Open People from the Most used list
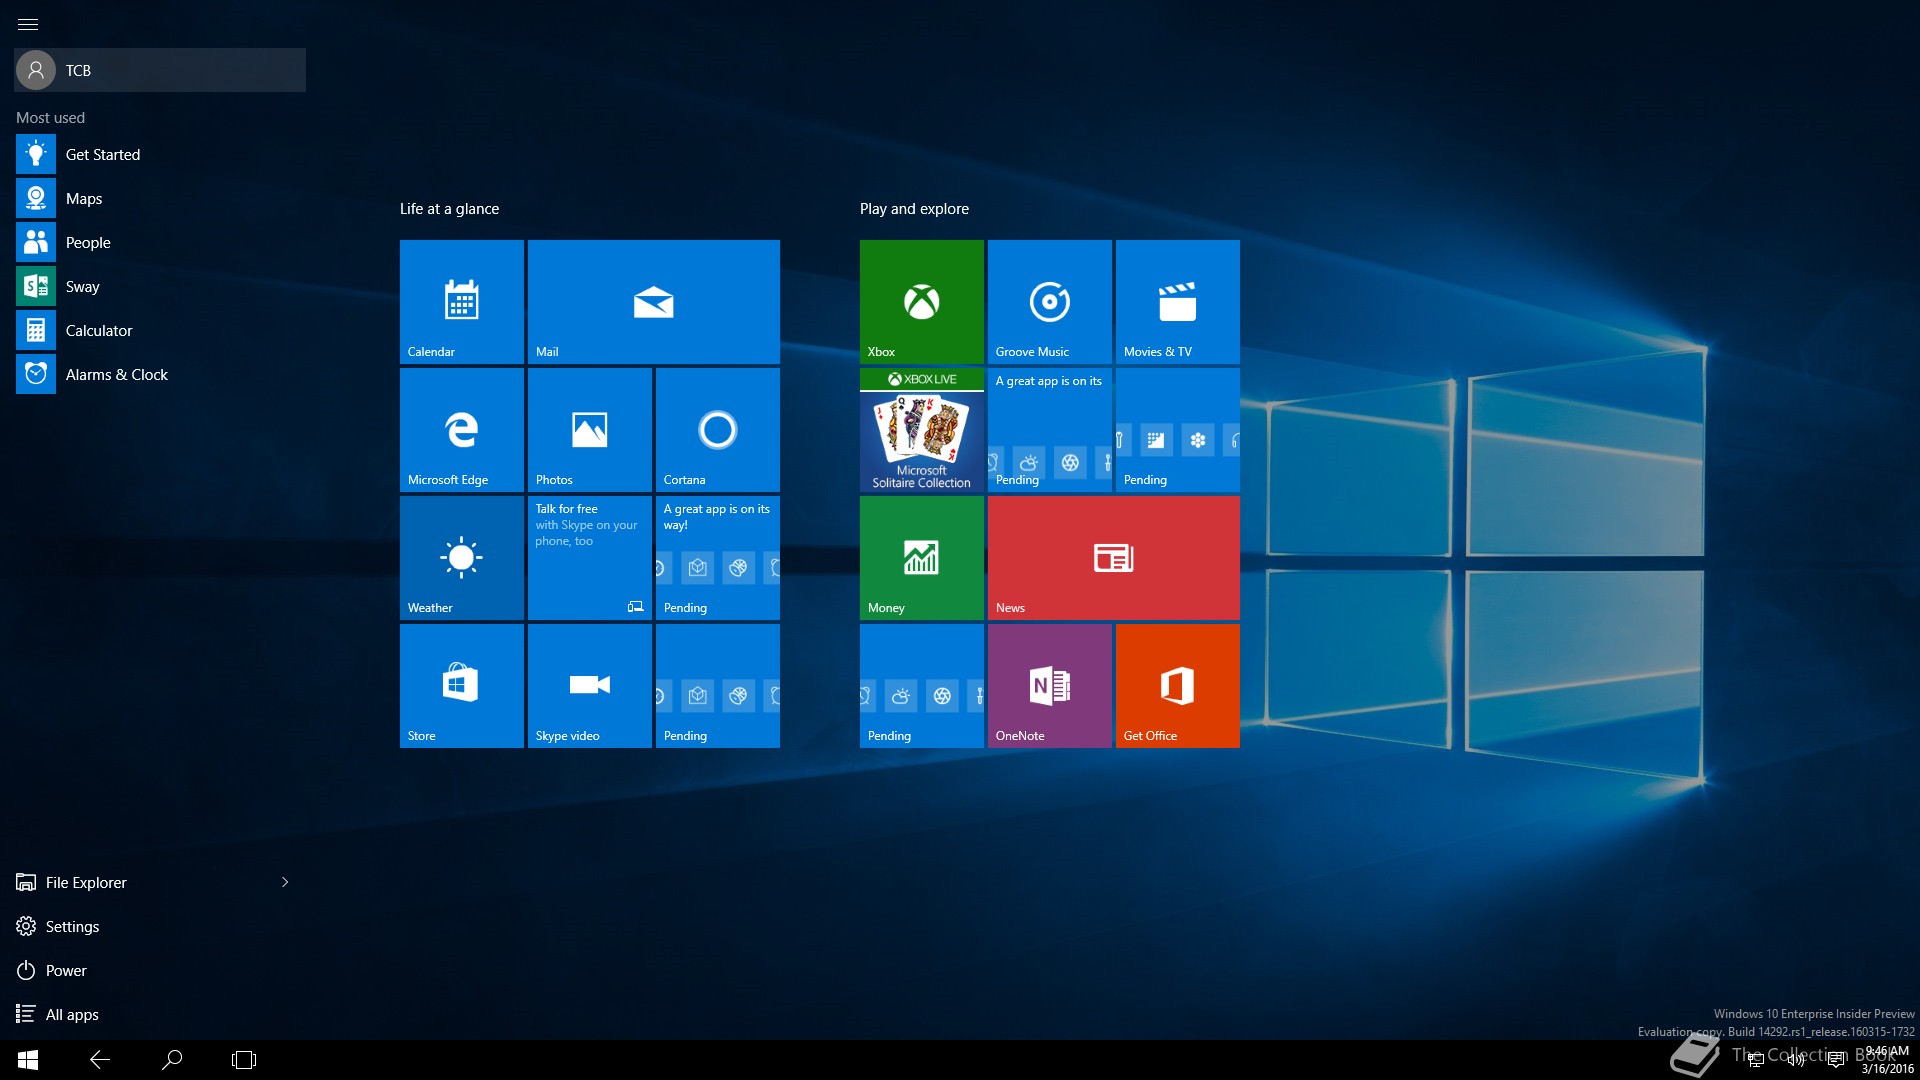 (160, 242)
